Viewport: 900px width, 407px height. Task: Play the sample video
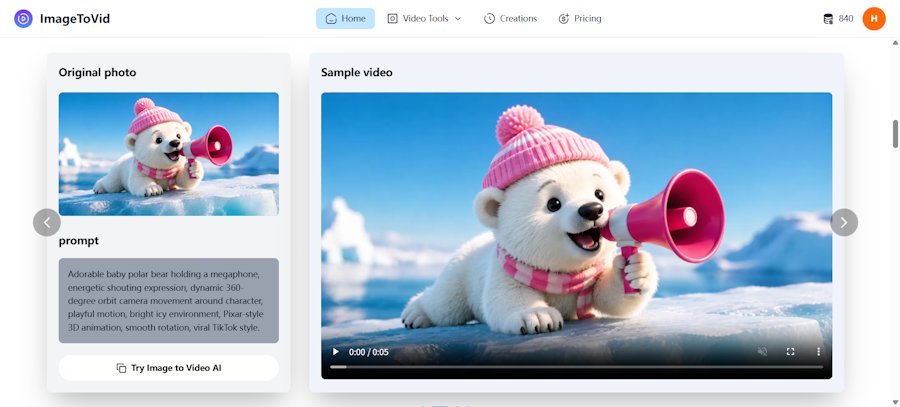[x=336, y=352]
